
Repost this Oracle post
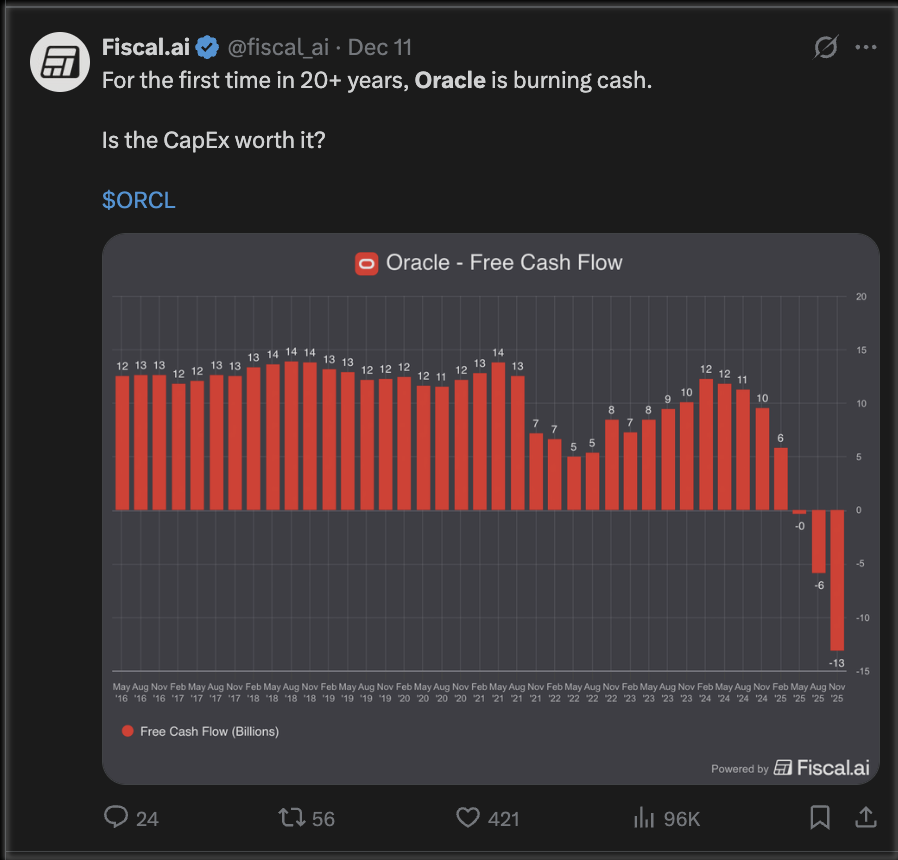[x=290, y=818]
